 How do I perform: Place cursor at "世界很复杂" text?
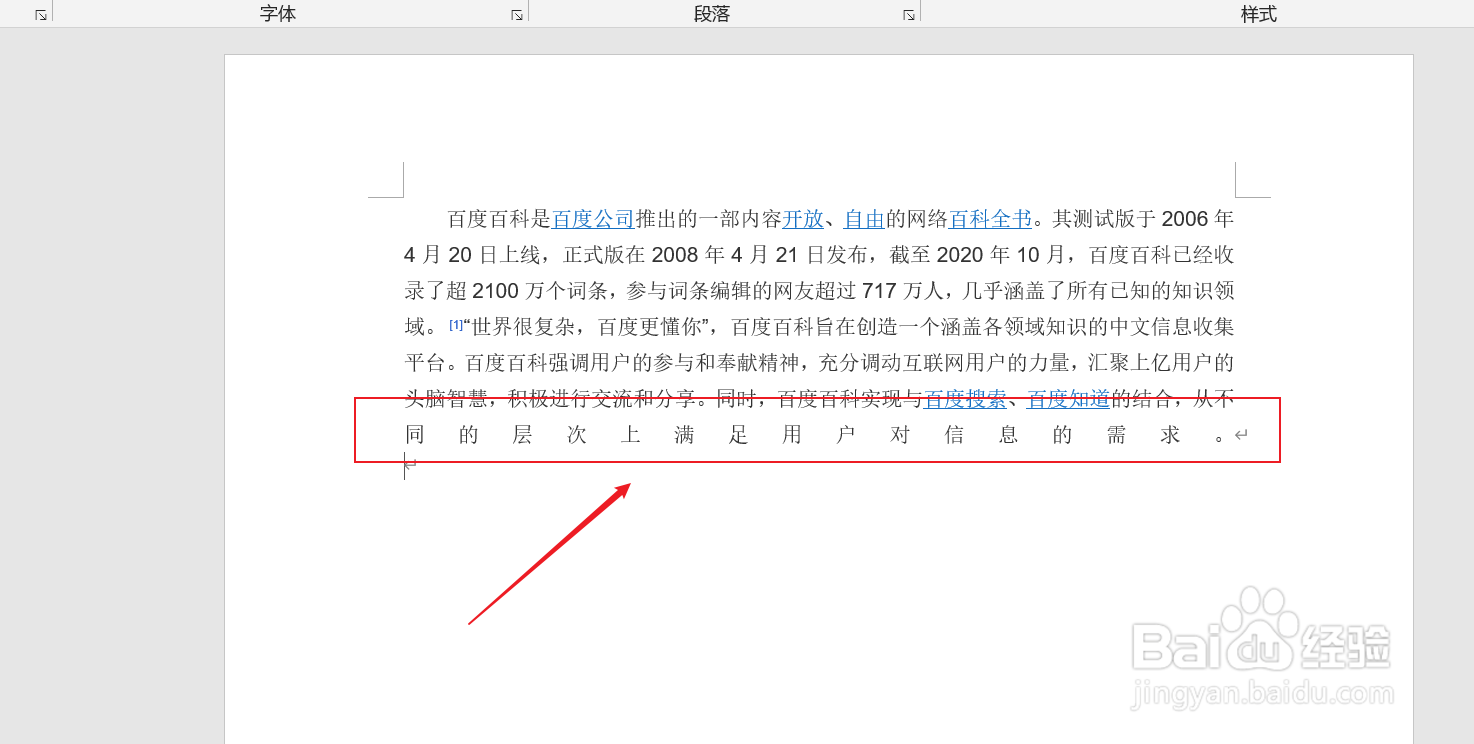pos(522,327)
